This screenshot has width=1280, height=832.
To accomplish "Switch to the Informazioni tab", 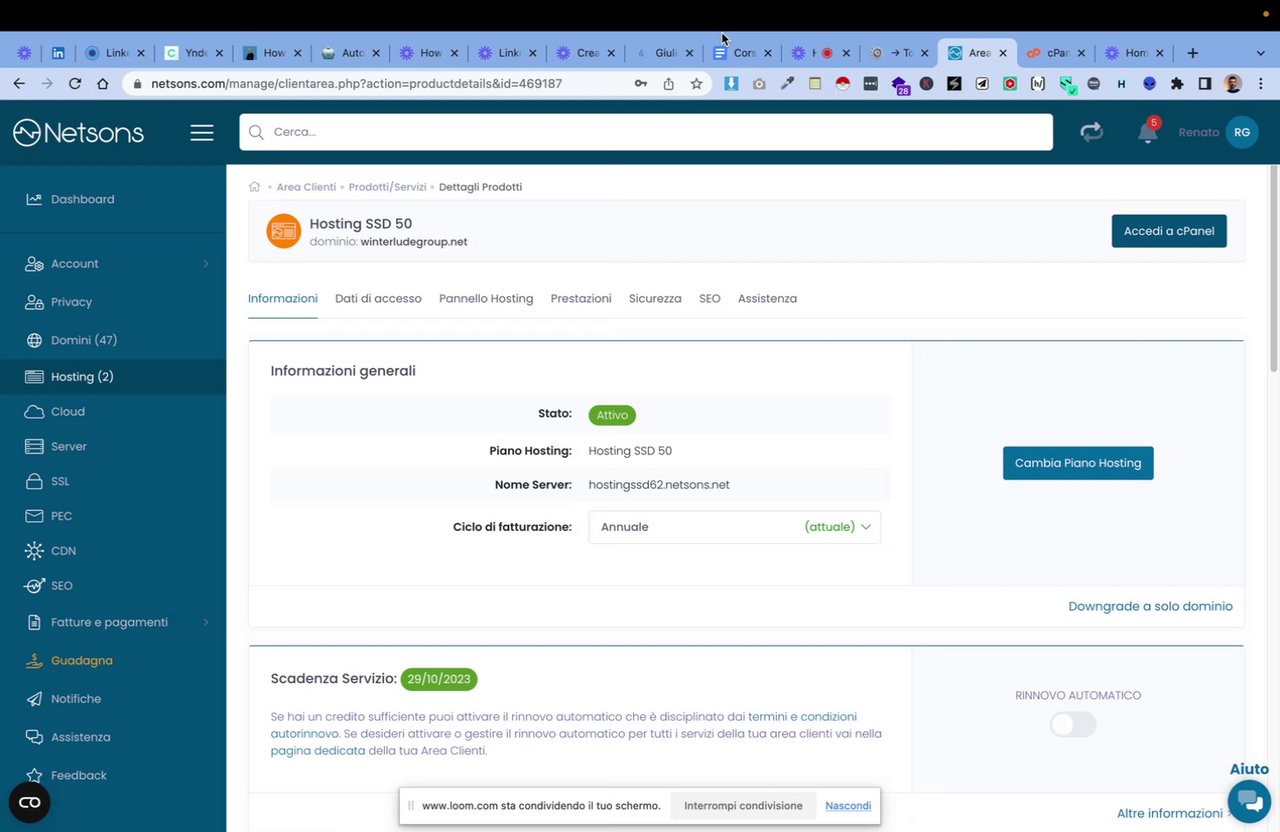I will 283,299.
